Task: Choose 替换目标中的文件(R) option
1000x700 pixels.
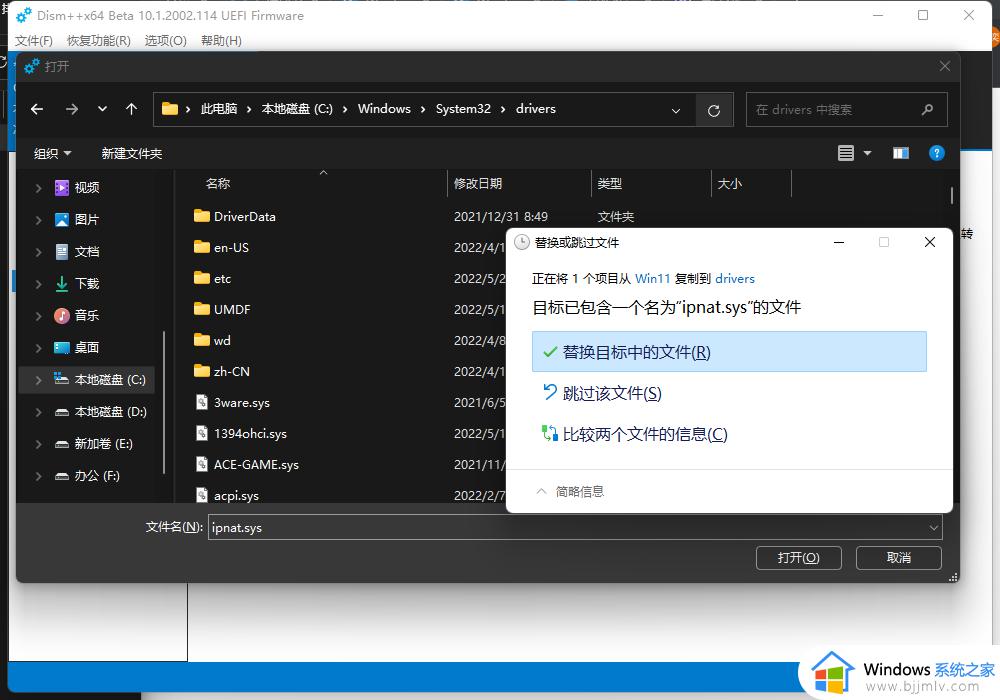Action: coord(729,352)
